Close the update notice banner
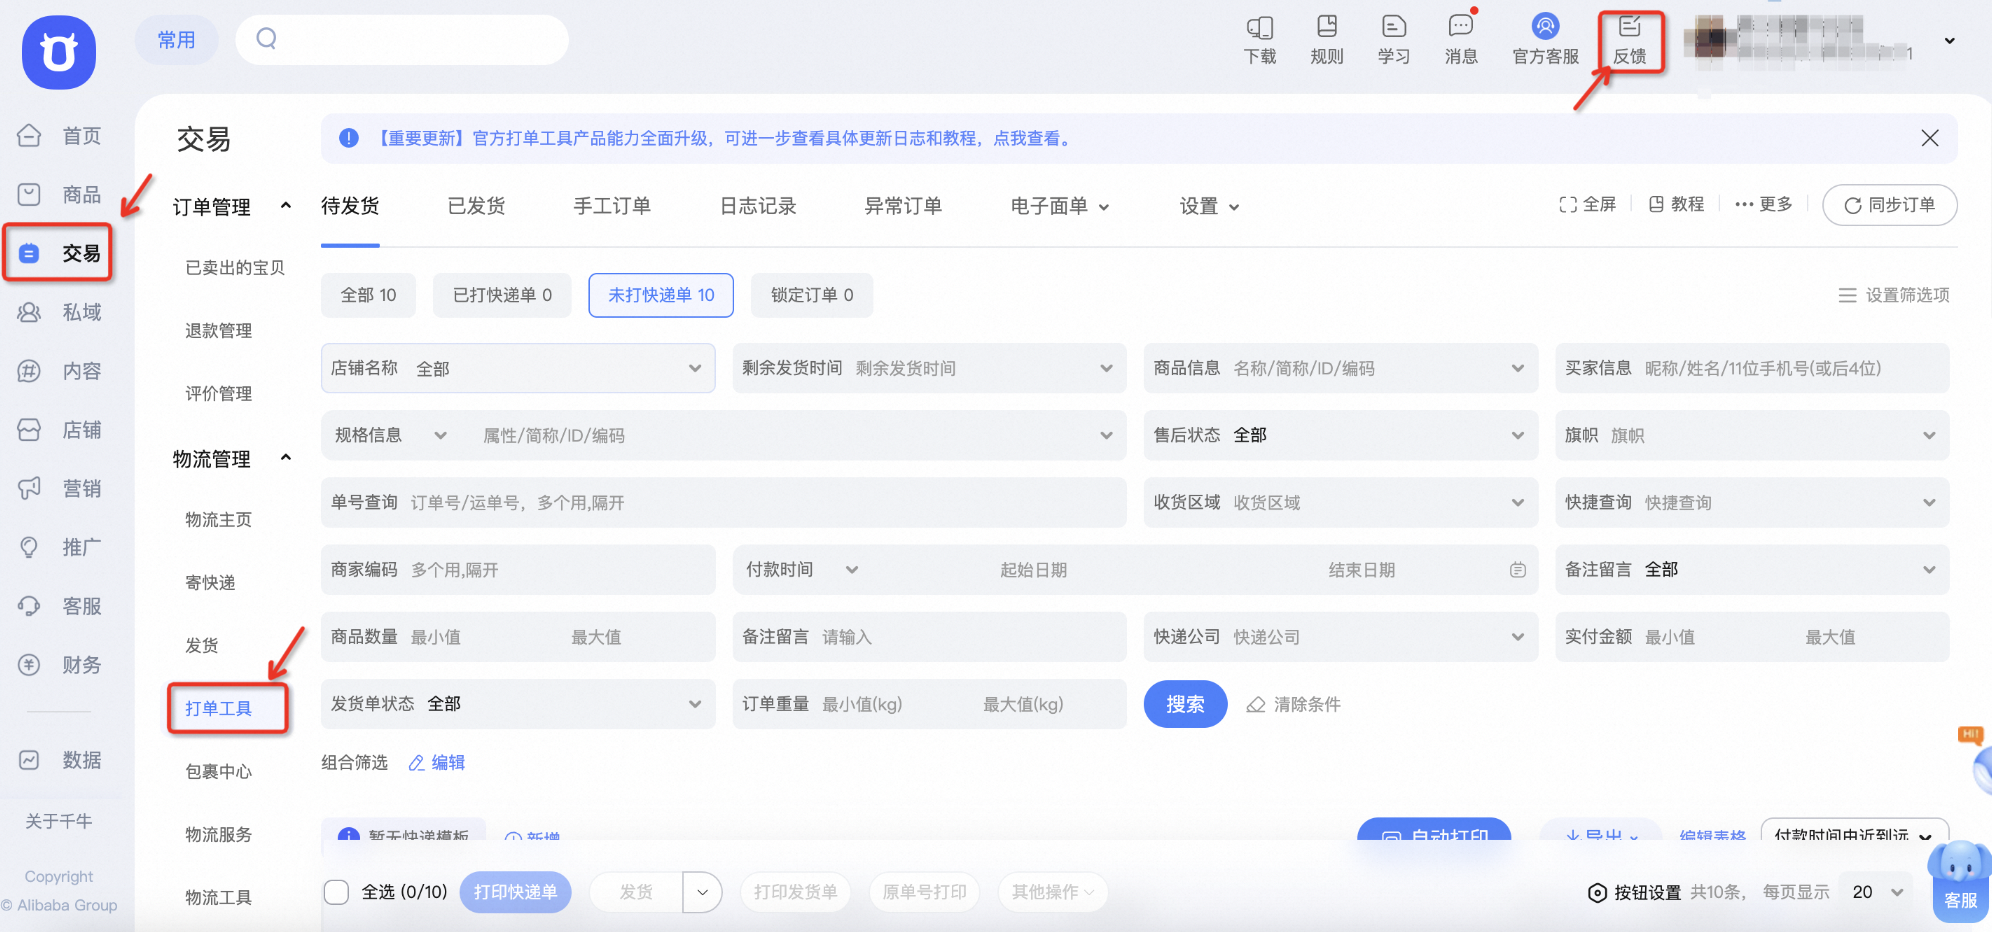The image size is (1992, 932). pyautogui.click(x=1930, y=138)
